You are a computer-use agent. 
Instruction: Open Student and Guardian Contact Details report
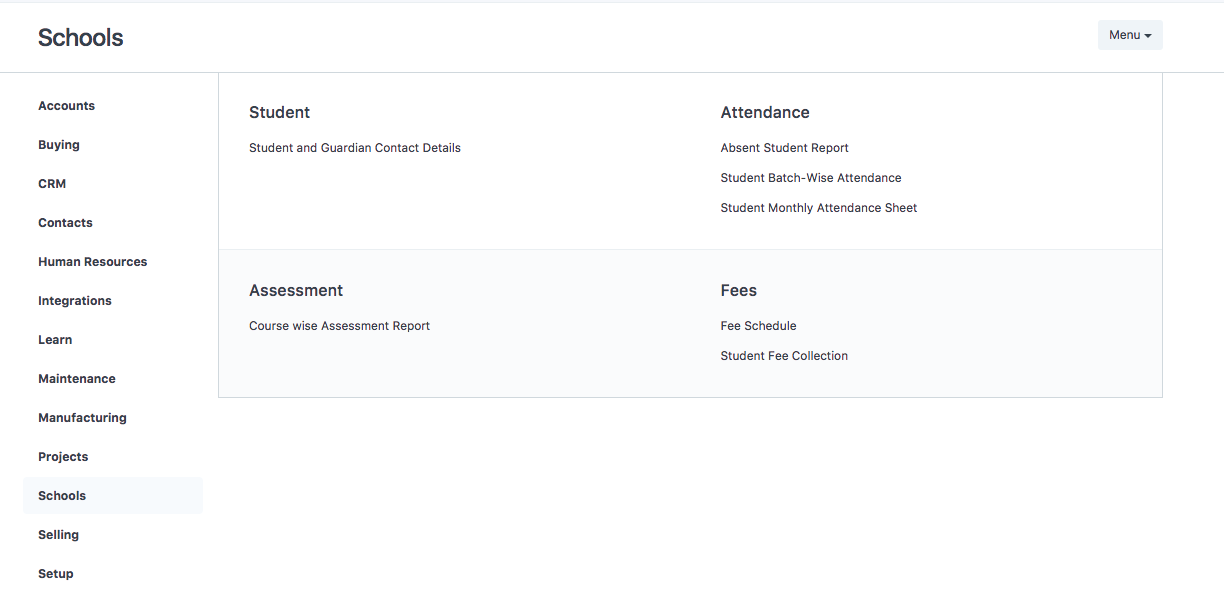[355, 147]
